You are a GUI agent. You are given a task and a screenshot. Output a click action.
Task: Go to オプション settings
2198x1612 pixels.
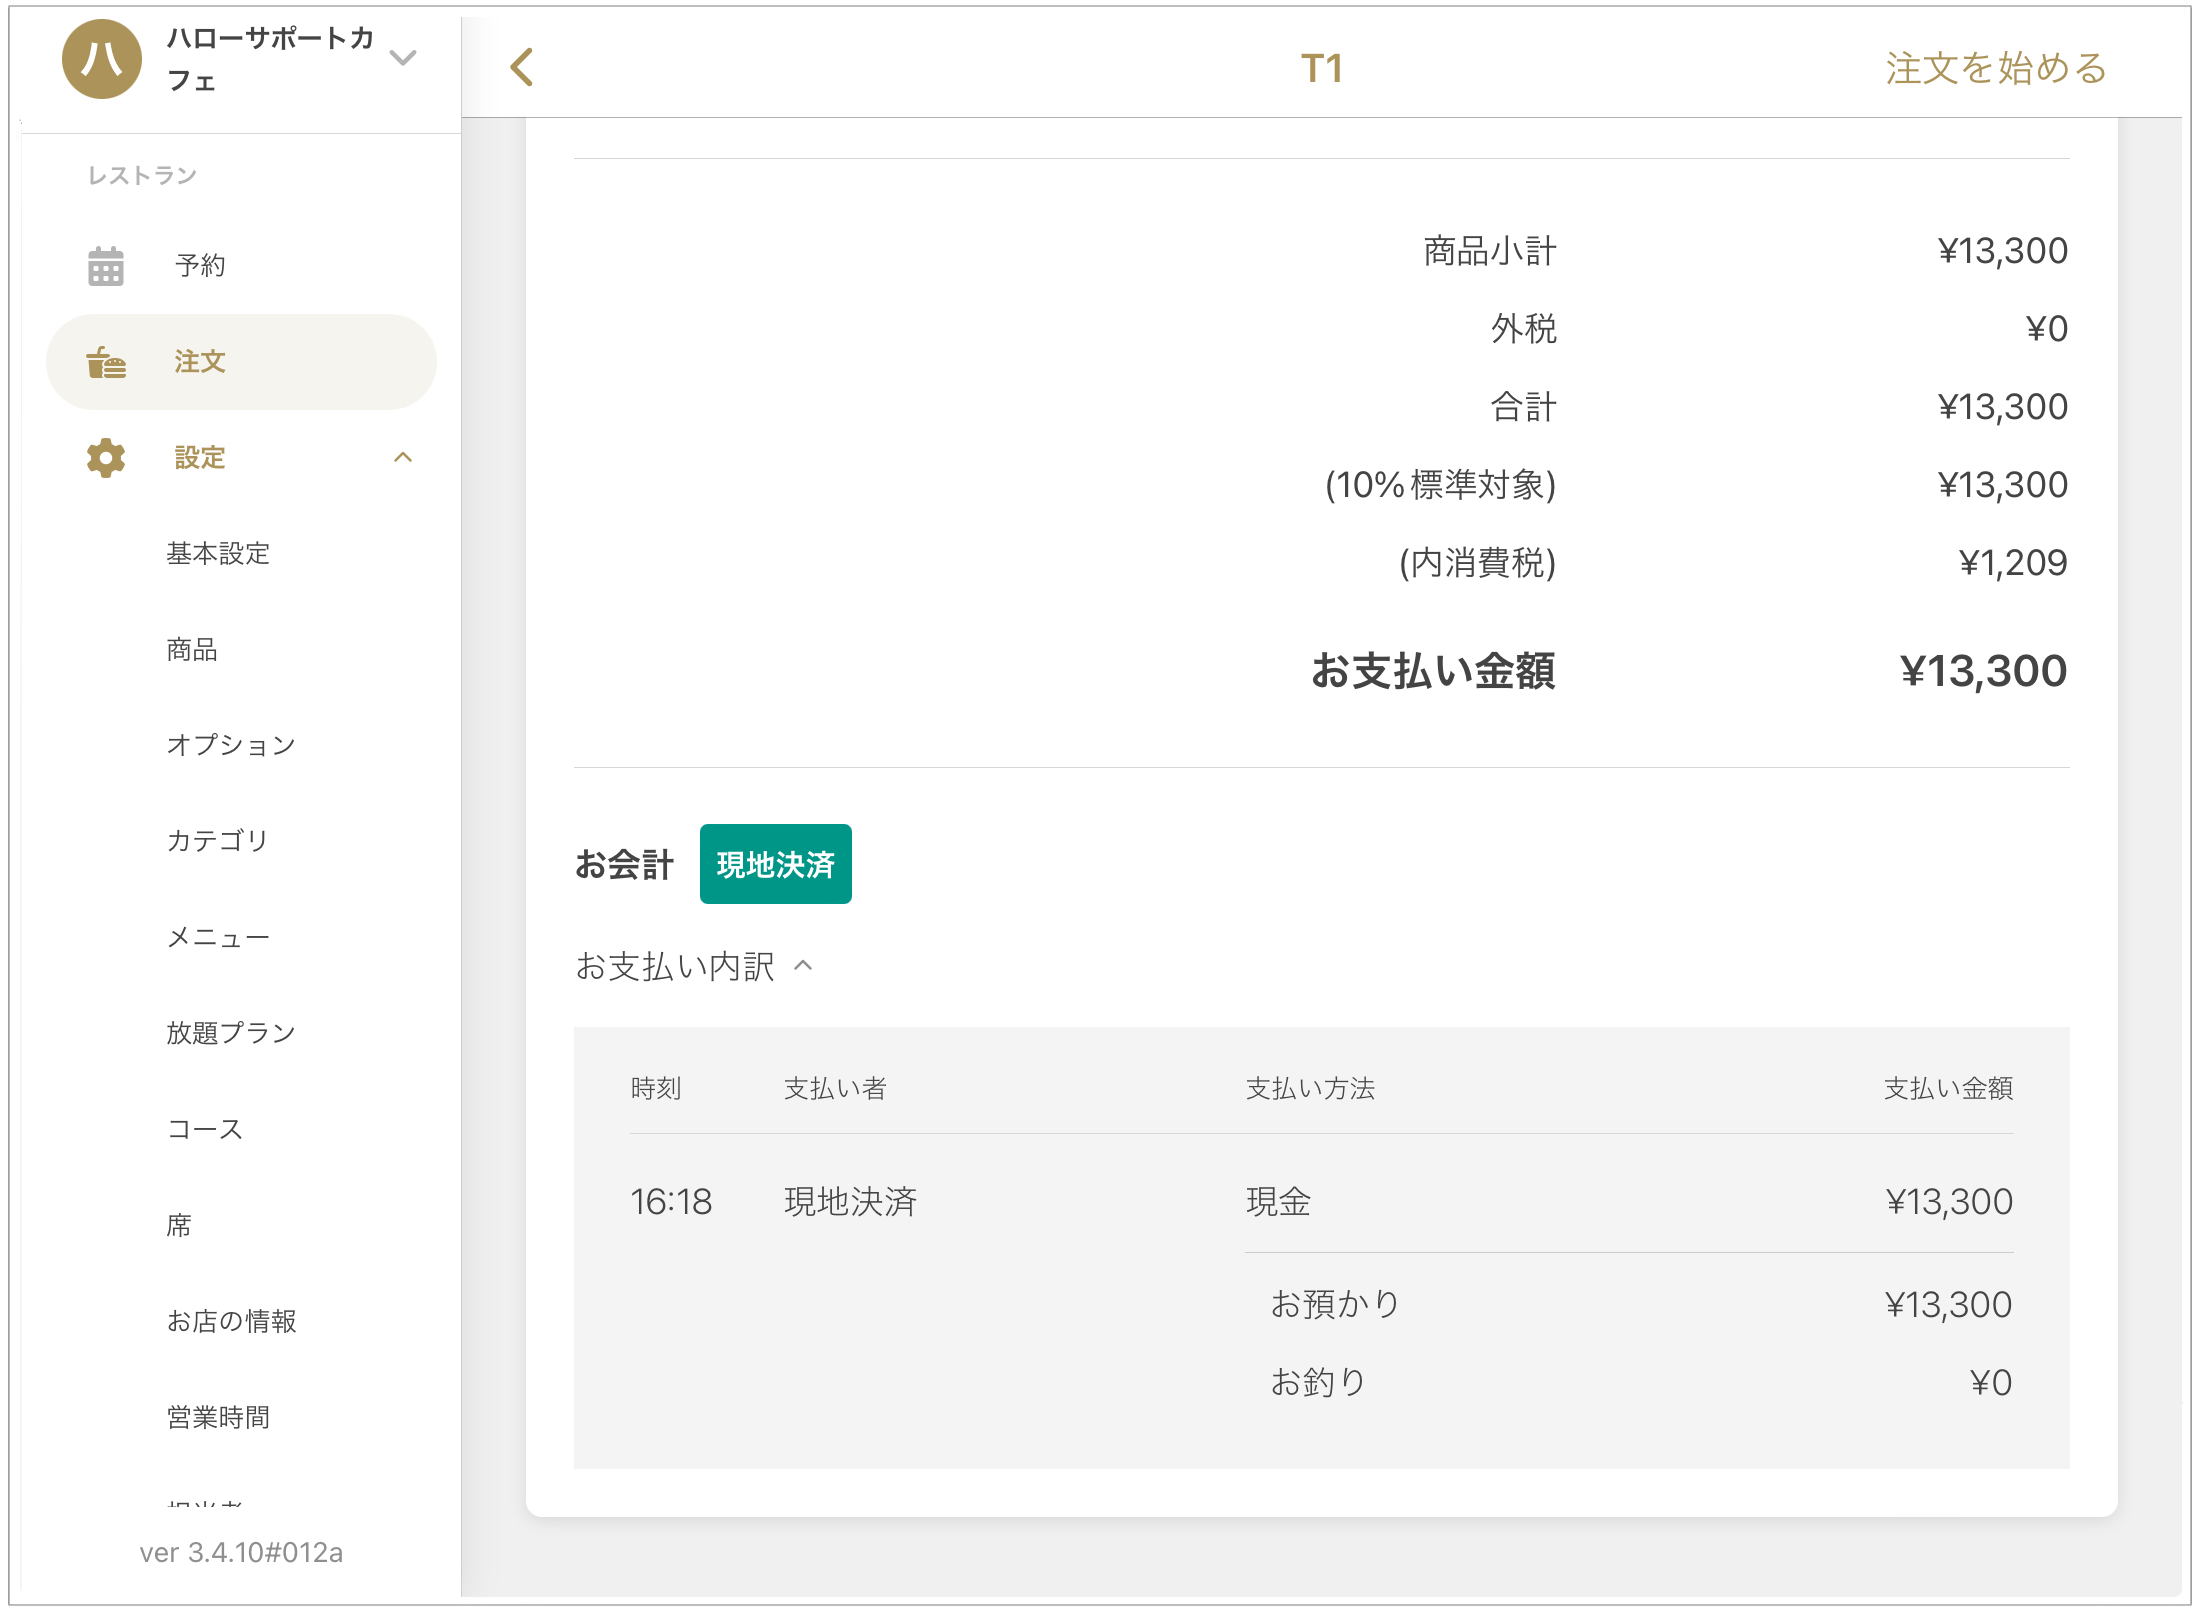(231, 745)
